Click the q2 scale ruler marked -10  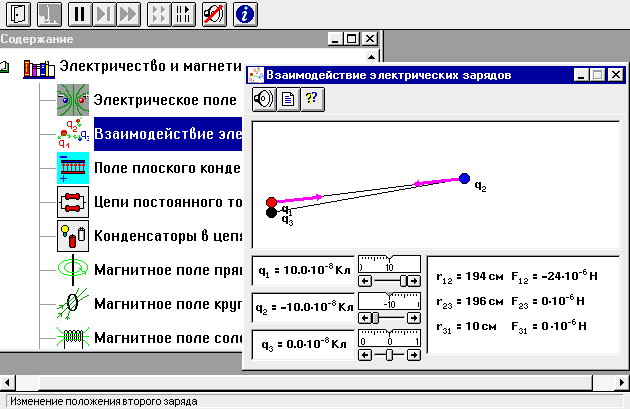(389, 301)
